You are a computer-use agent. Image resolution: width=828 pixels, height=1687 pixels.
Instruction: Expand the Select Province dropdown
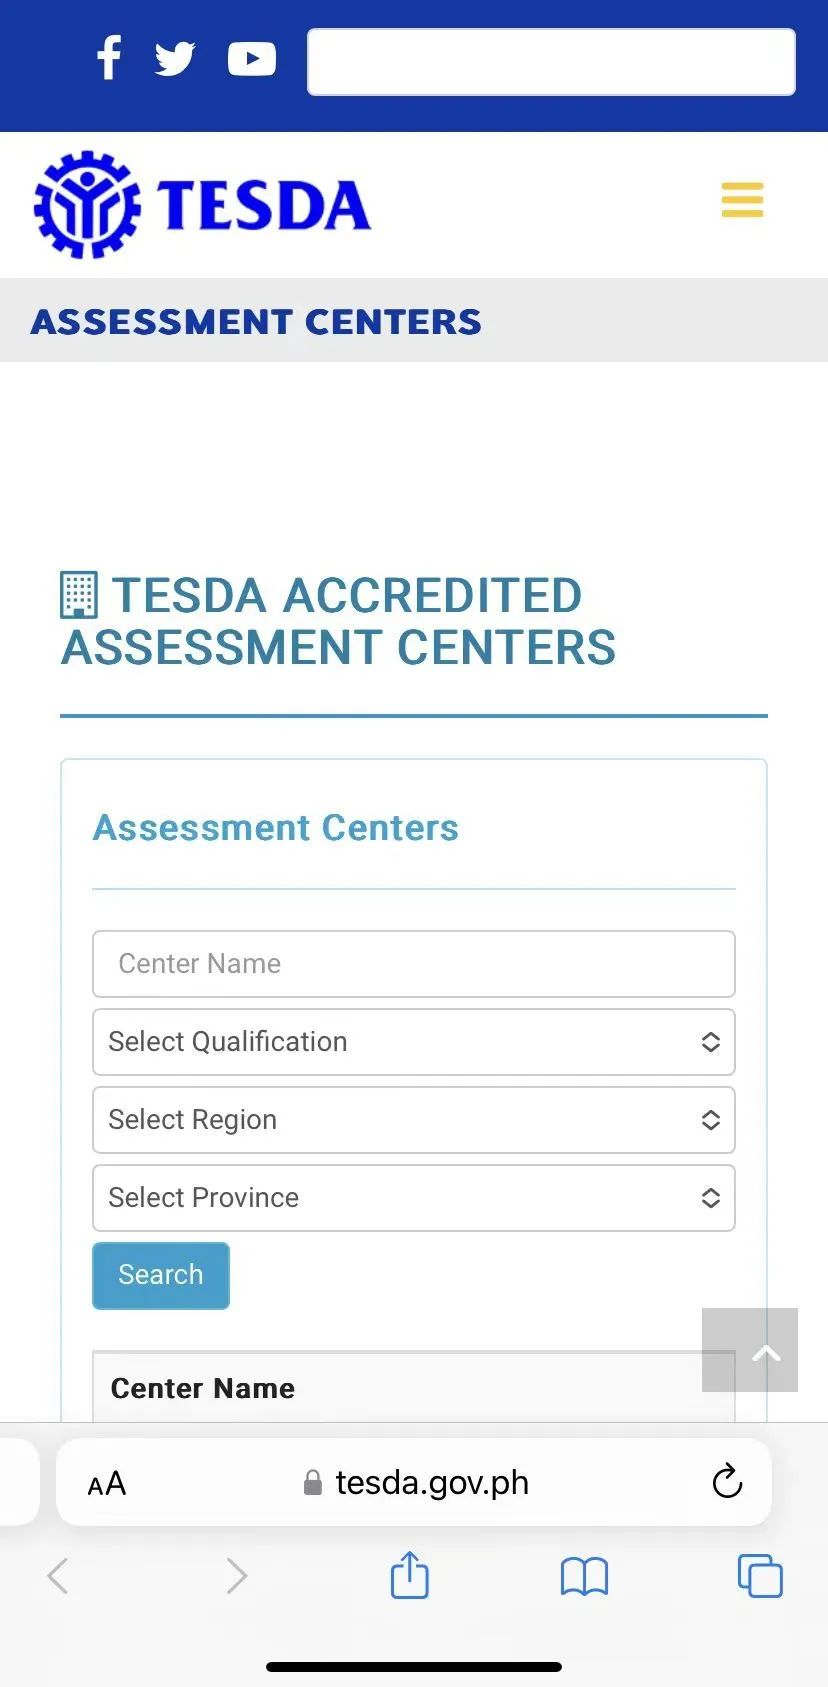pos(414,1198)
